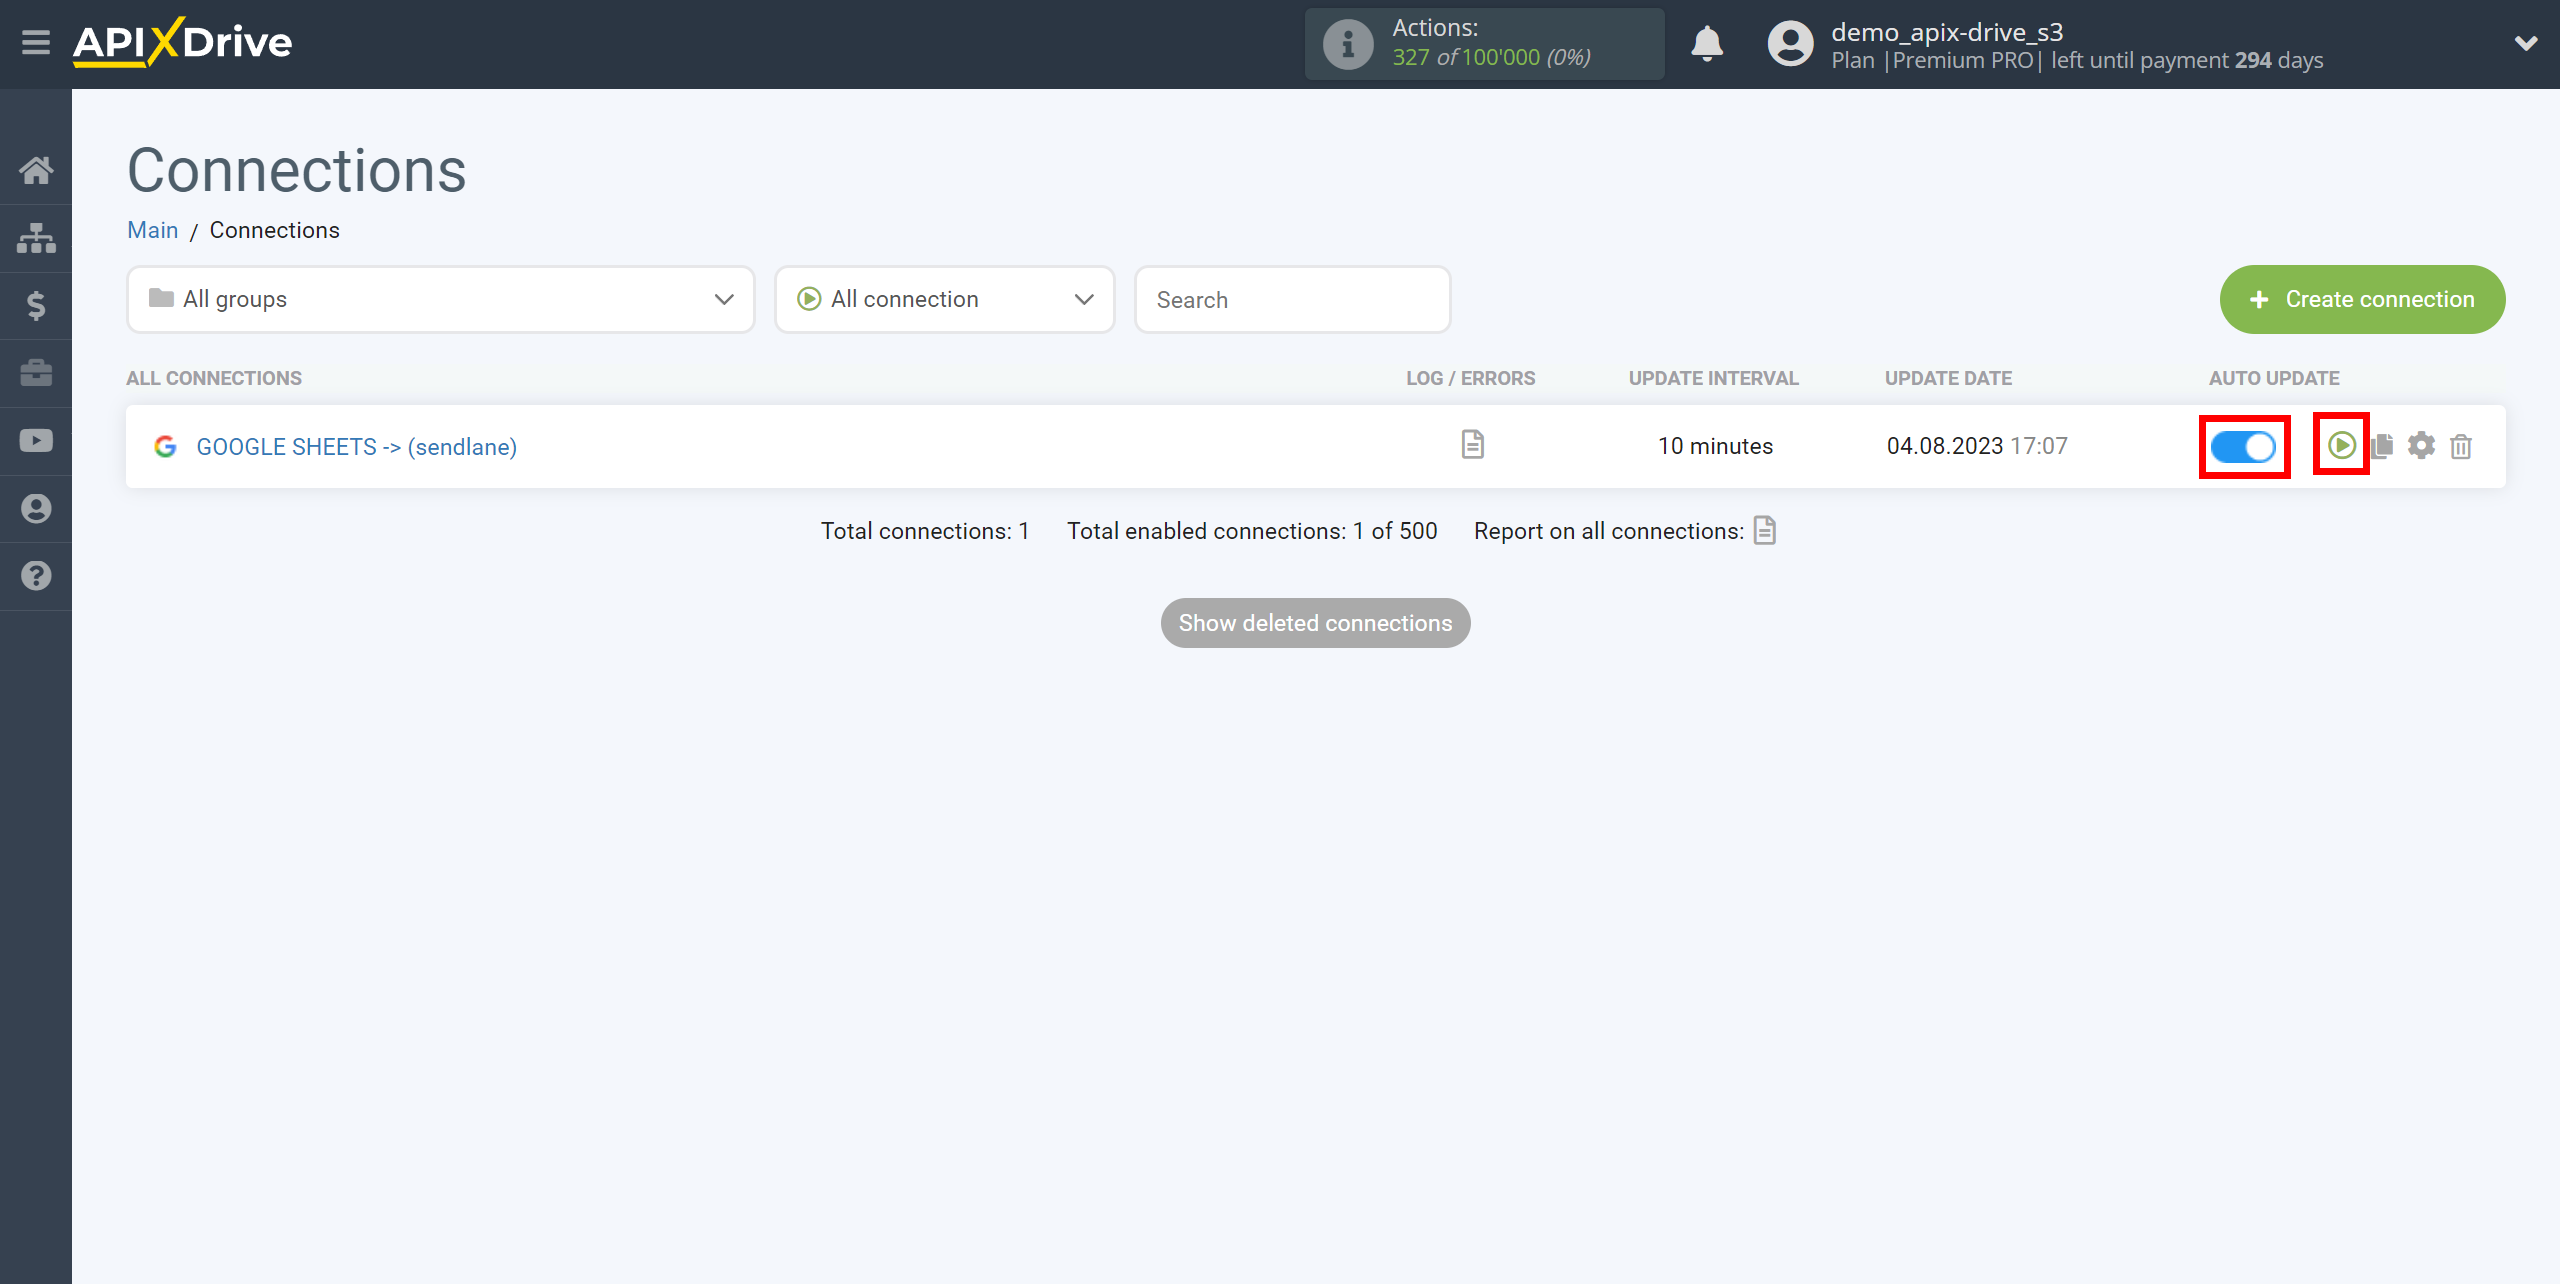Screen dimensions: 2560x1284
Task: Click the GOOGLE SHEETS -> (sendlane) connection link
Action: pyautogui.click(x=357, y=445)
